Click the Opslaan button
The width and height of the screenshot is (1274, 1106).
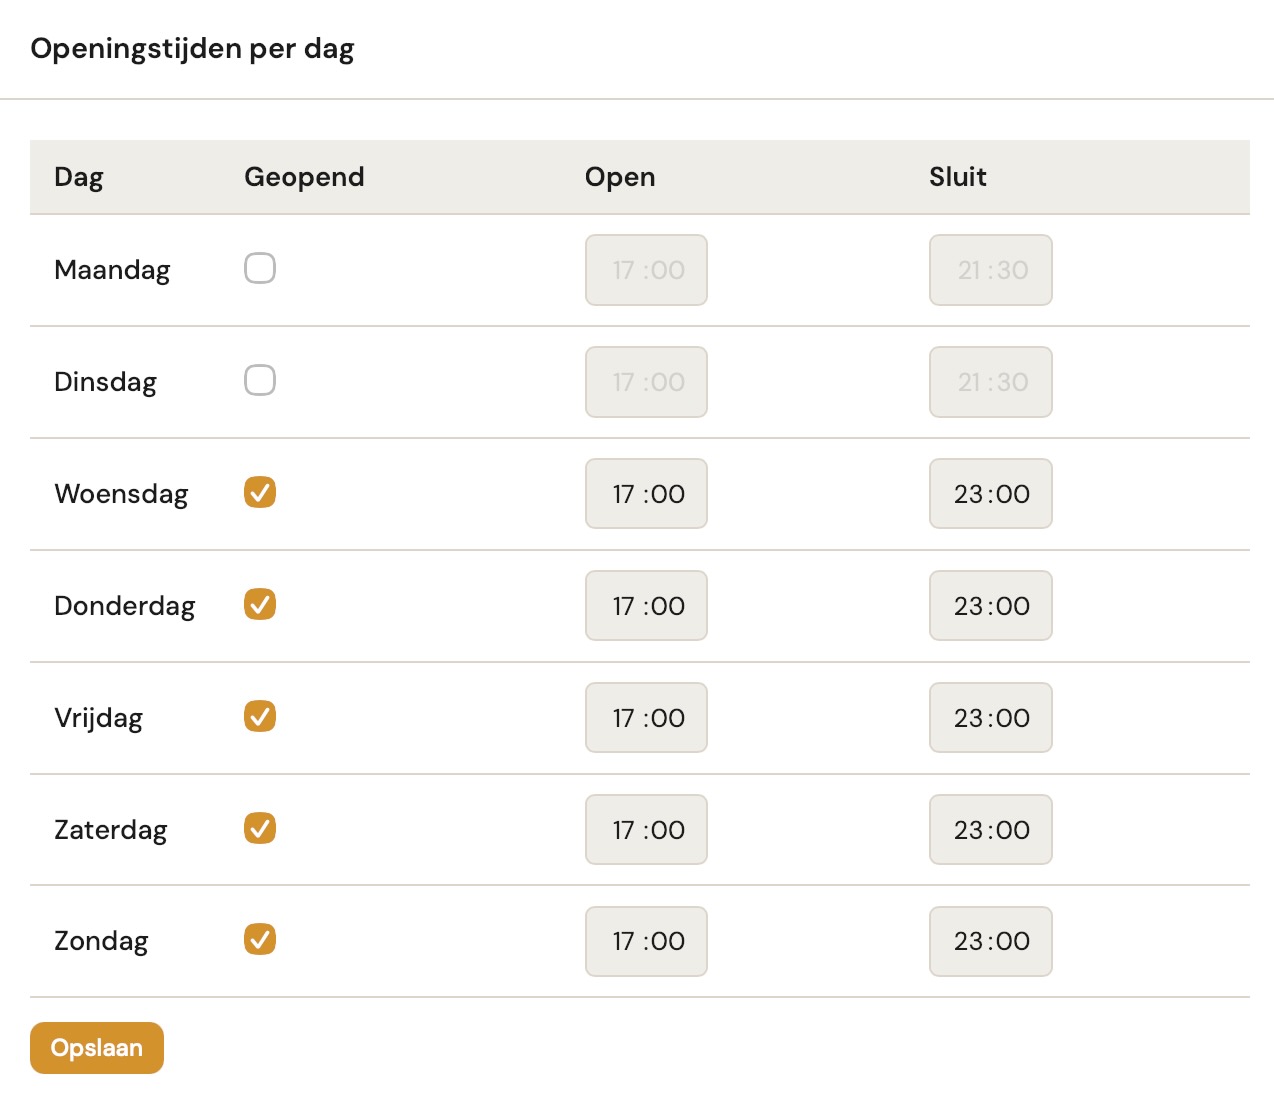tap(96, 1048)
